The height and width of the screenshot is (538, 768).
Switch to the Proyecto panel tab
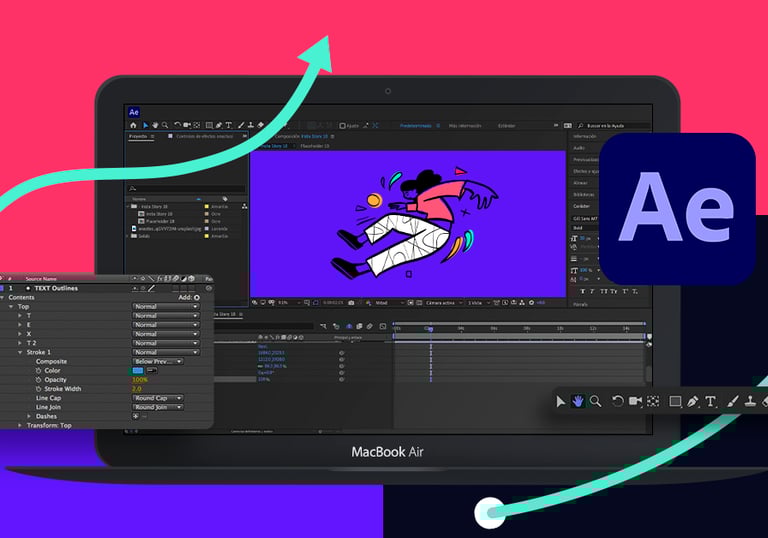pyautogui.click(x=138, y=136)
